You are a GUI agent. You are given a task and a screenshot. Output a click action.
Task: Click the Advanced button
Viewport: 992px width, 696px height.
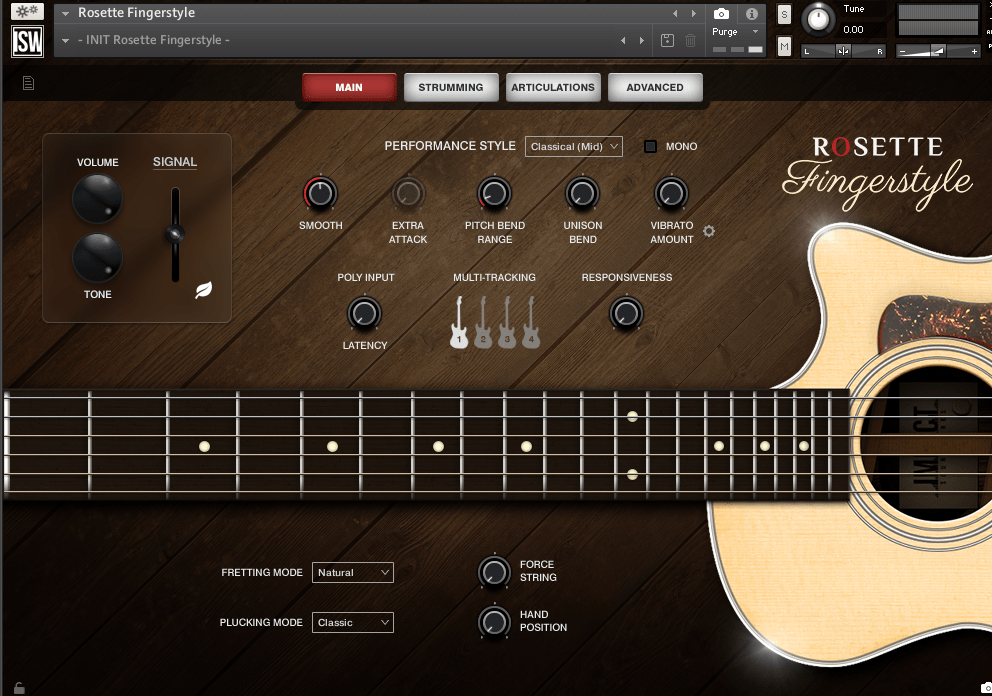(655, 87)
